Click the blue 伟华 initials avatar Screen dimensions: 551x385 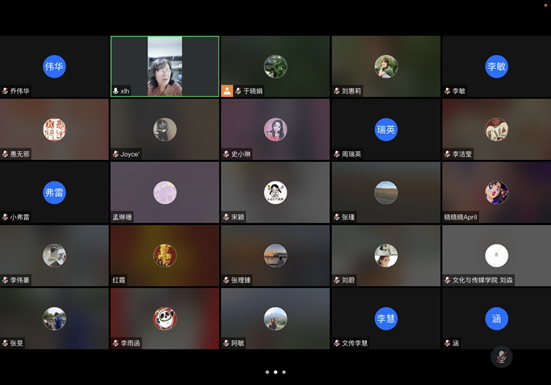coord(54,66)
